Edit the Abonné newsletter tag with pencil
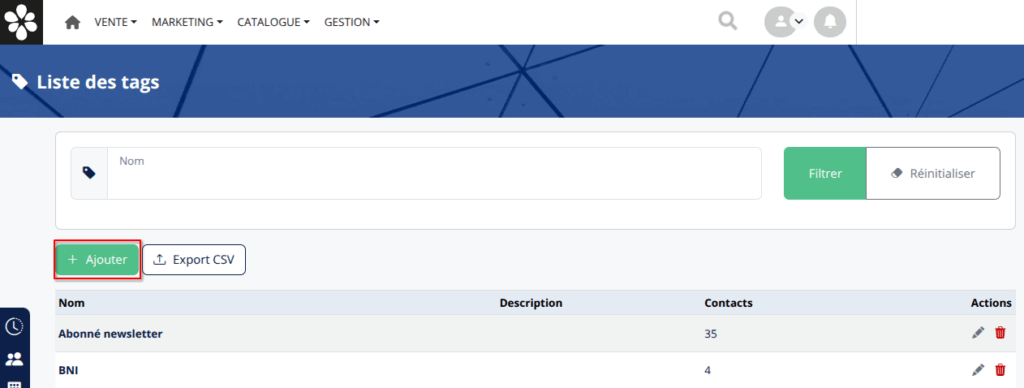The height and width of the screenshot is (388, 1024). tap(978, 333)
